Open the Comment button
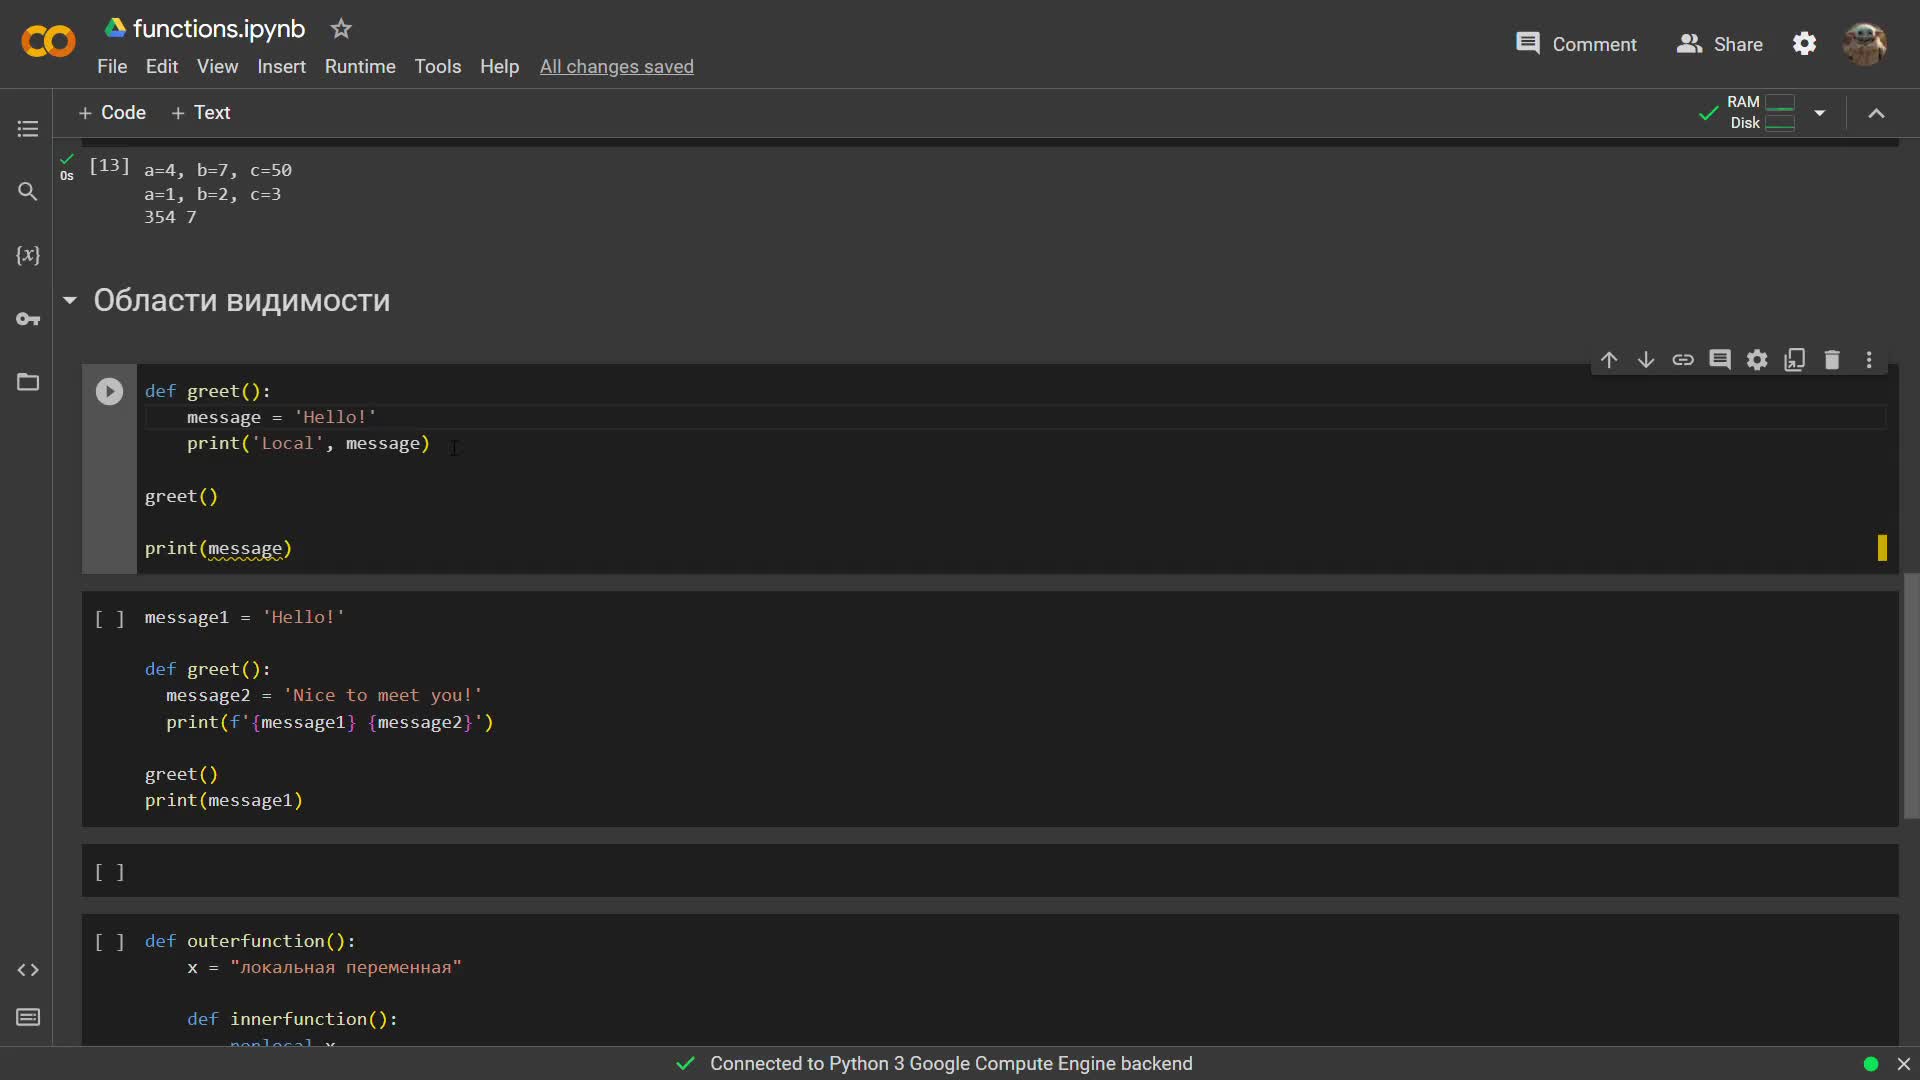This screenshot has width=1920, height=1080. [x=1576, y=44]
